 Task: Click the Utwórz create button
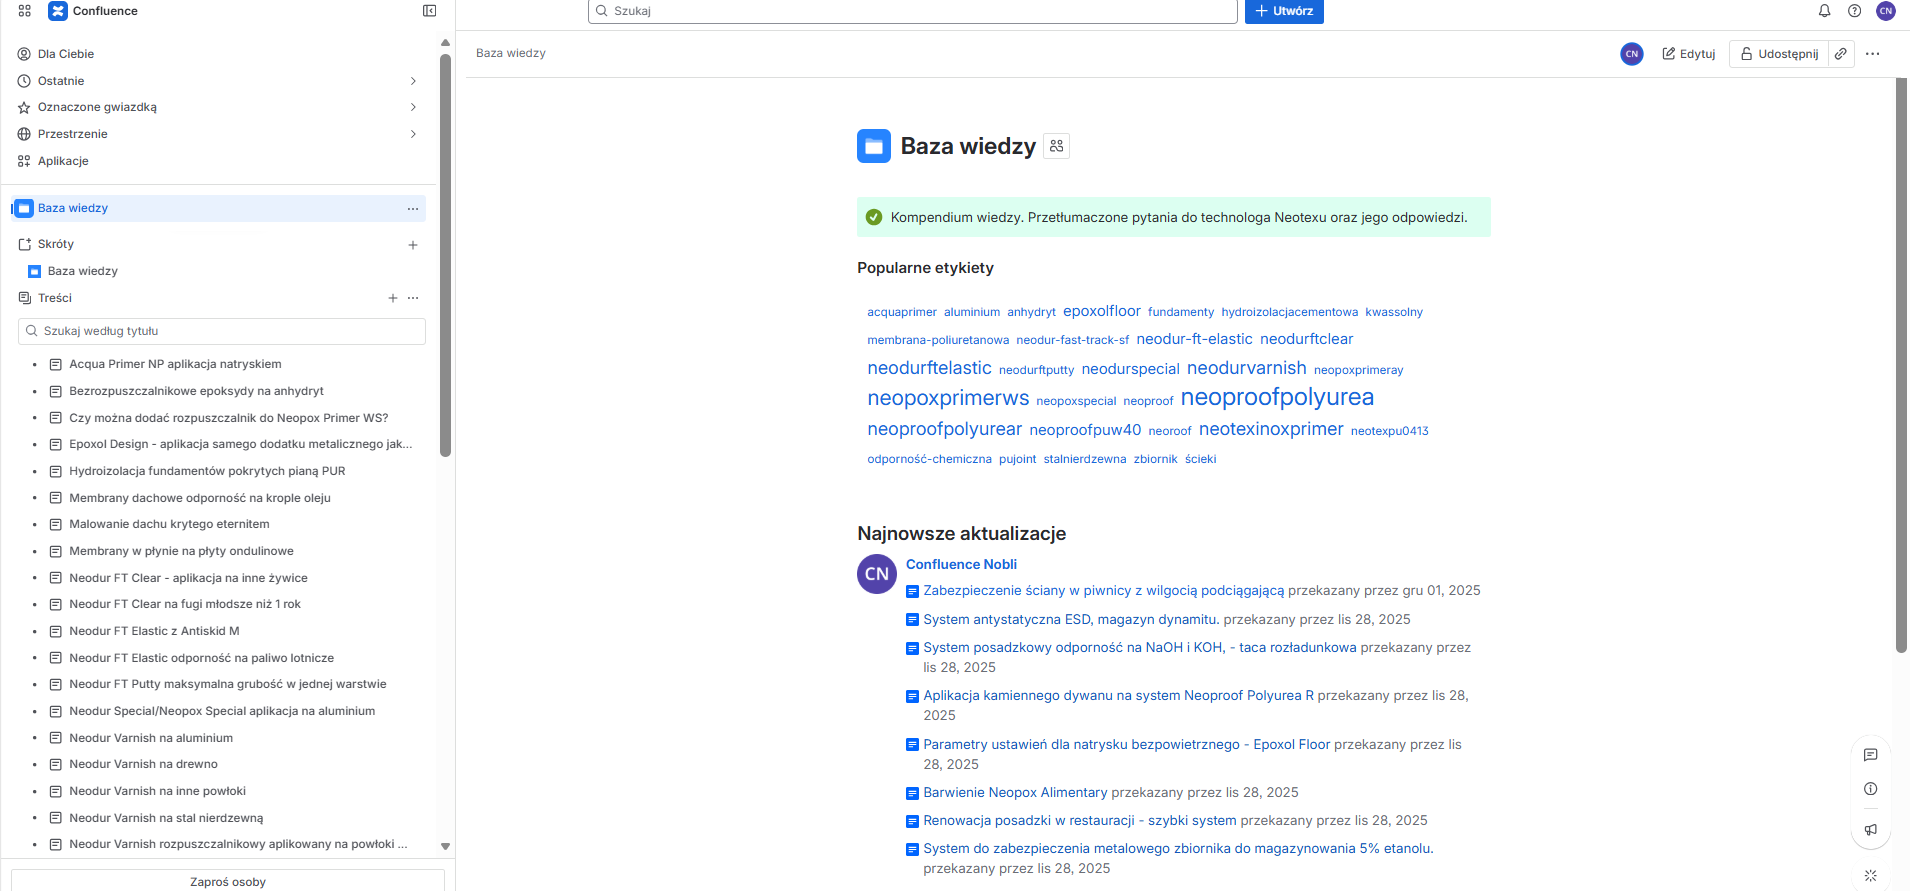click(1284, 11)
